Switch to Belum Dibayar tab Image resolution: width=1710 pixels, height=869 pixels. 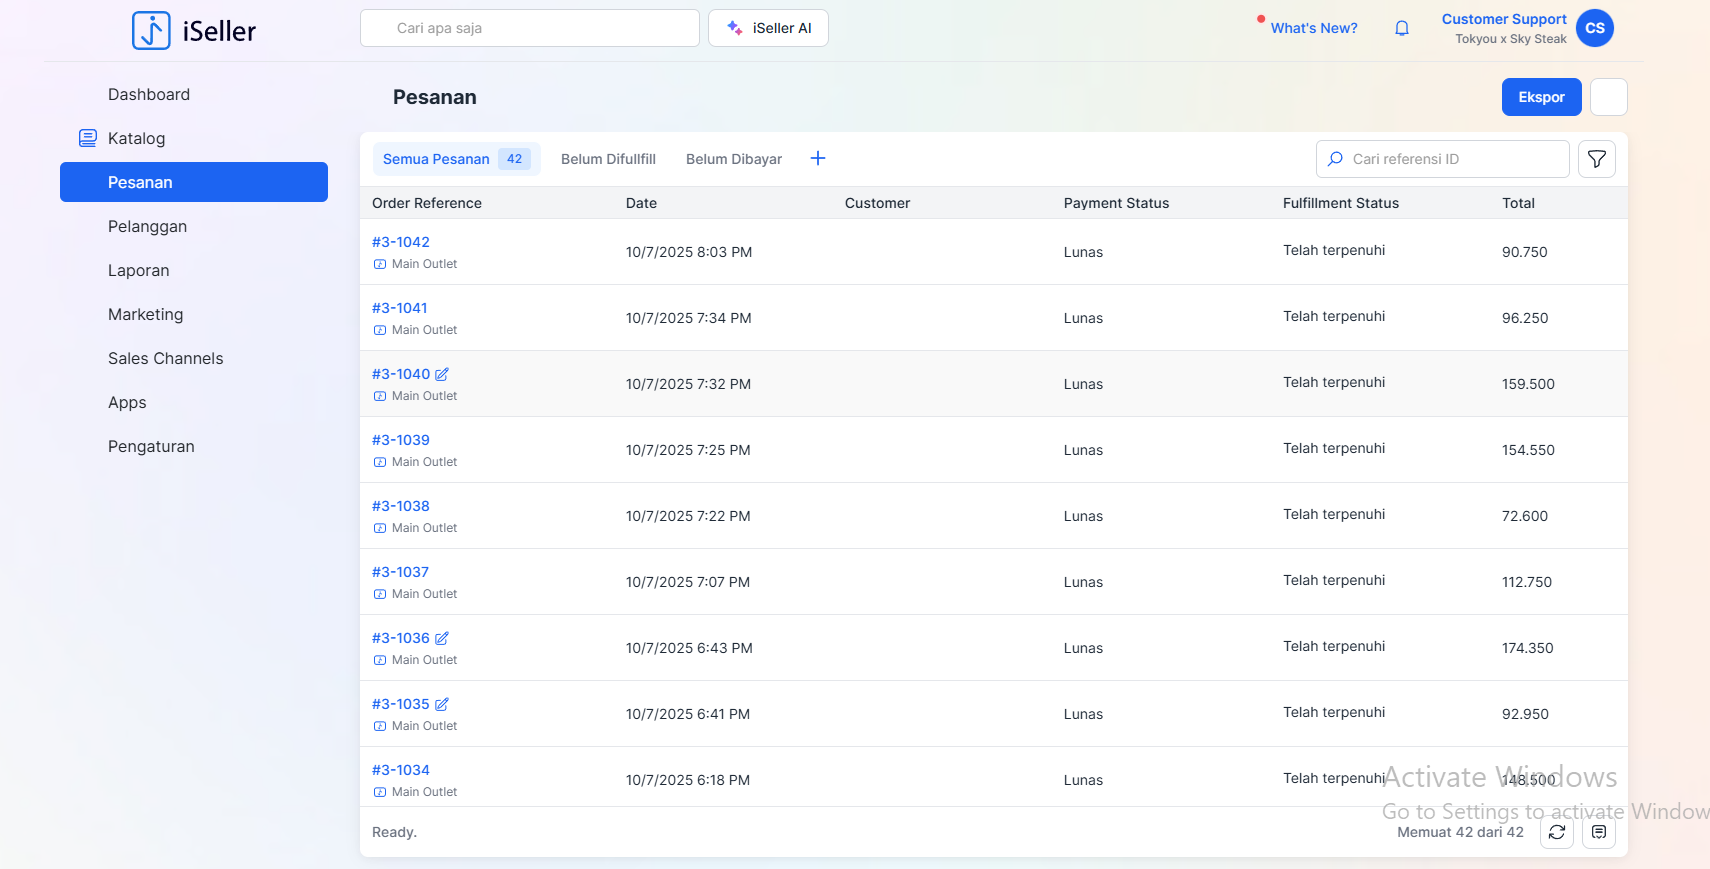pyautogui.click(x=734, y=159)
